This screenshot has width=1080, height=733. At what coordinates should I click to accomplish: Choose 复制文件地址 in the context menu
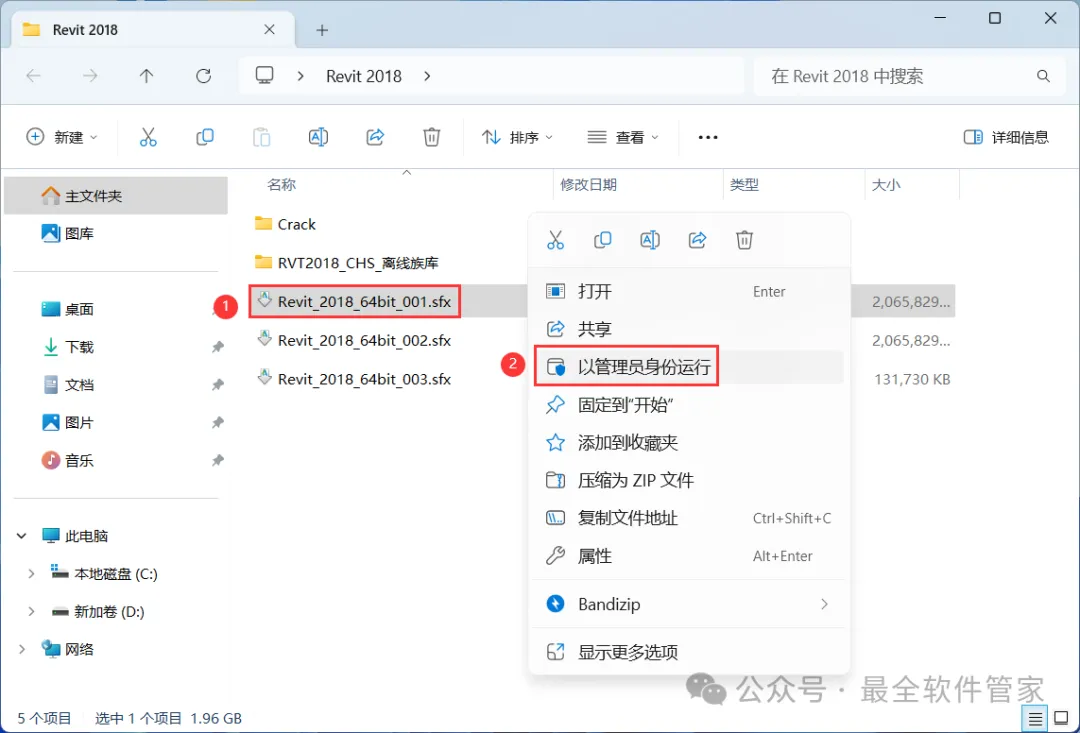pos(689,518)
